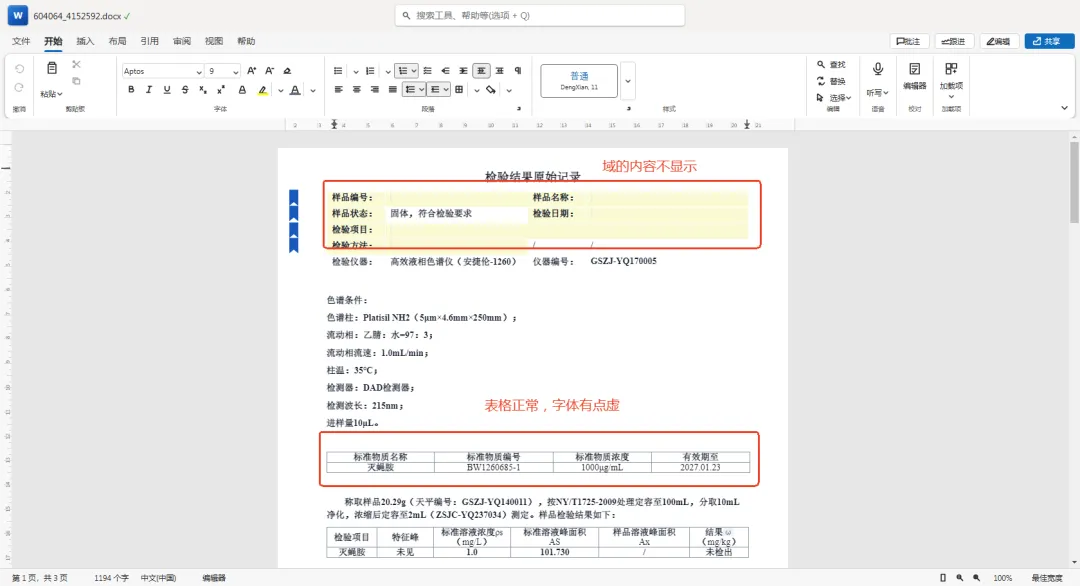Click the paste clipboard icon
The width and height of the screenshot is (1080, 586).
52,68
